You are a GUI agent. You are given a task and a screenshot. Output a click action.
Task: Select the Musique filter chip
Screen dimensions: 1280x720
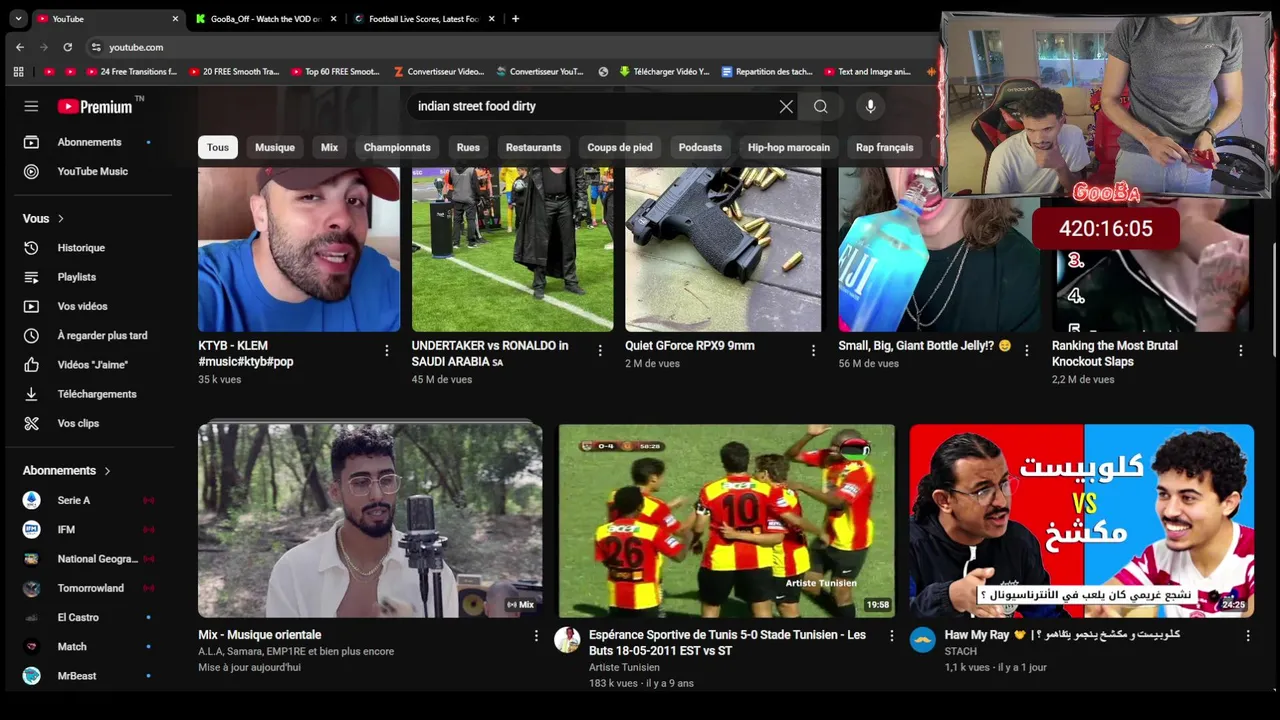tap(275, 147)
